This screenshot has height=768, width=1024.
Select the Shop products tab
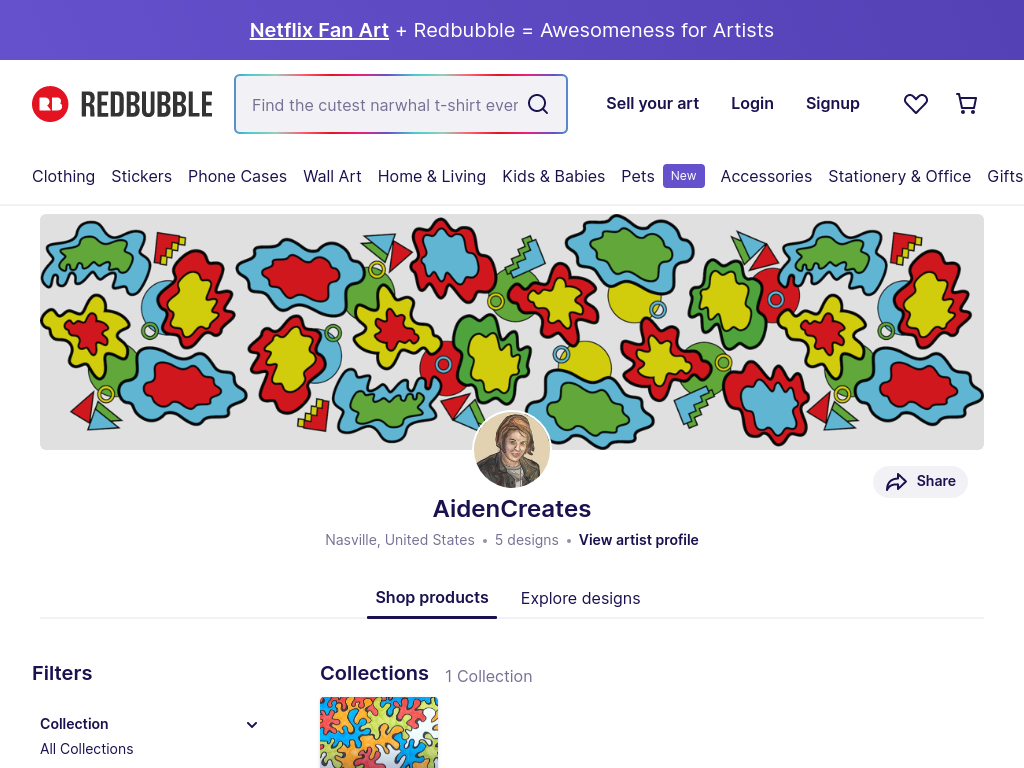point(432,598)
